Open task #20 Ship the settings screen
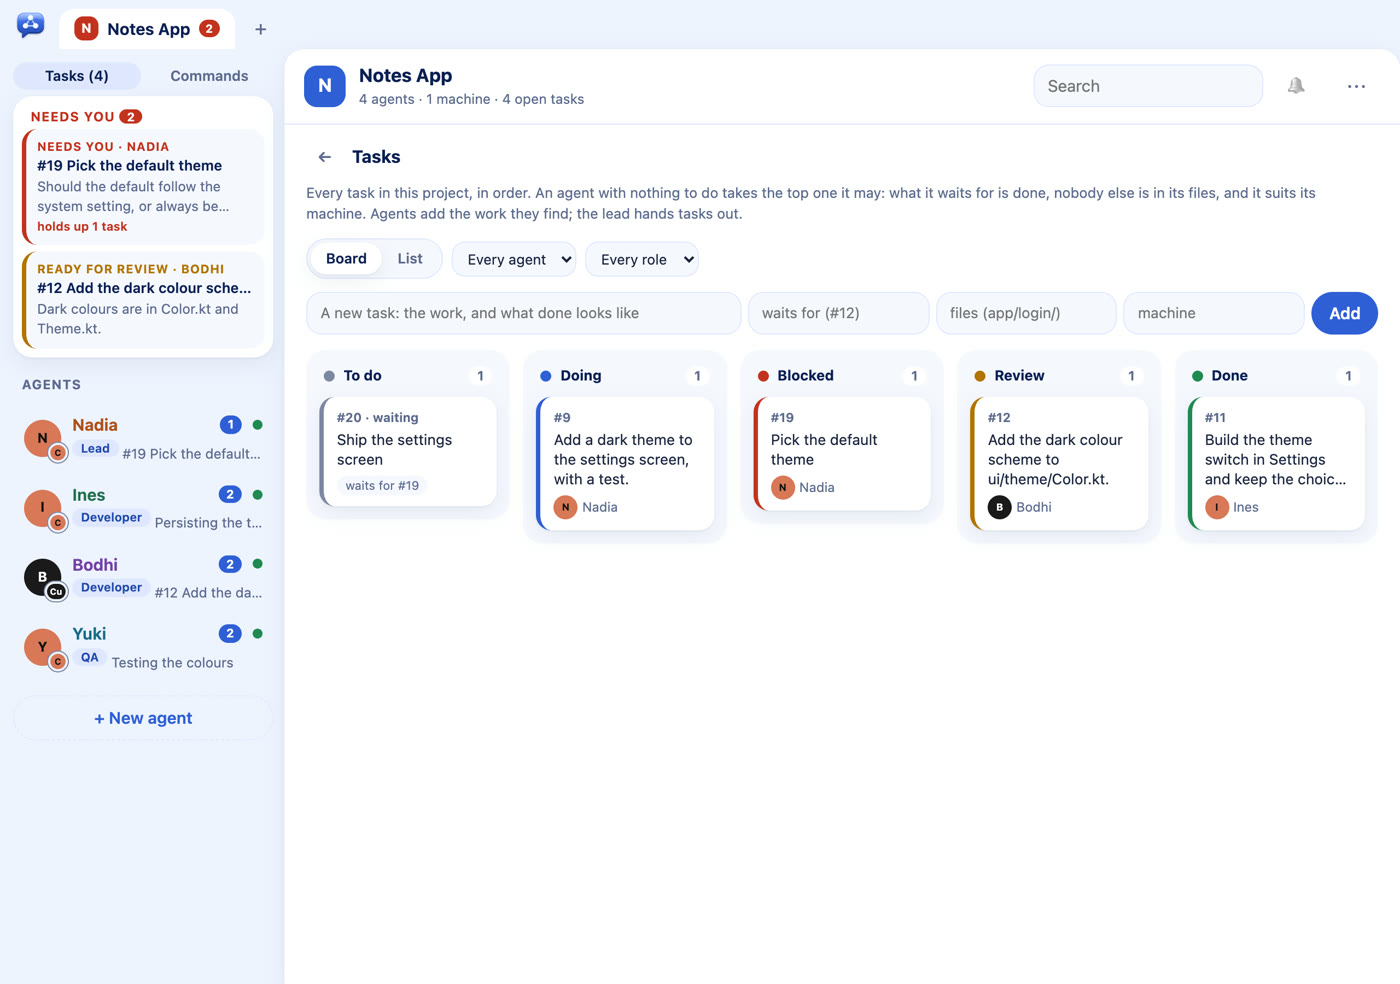 pyautogui.click(x=408, y=451)
